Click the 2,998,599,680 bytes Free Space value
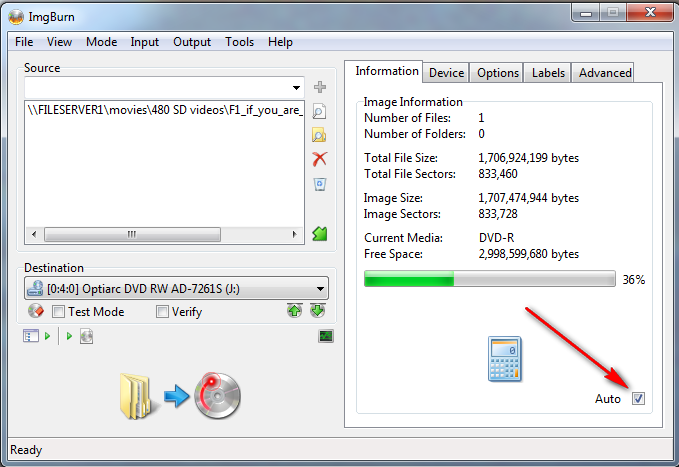Viewport: 679px width, 467px height. (x=528, y=254)
